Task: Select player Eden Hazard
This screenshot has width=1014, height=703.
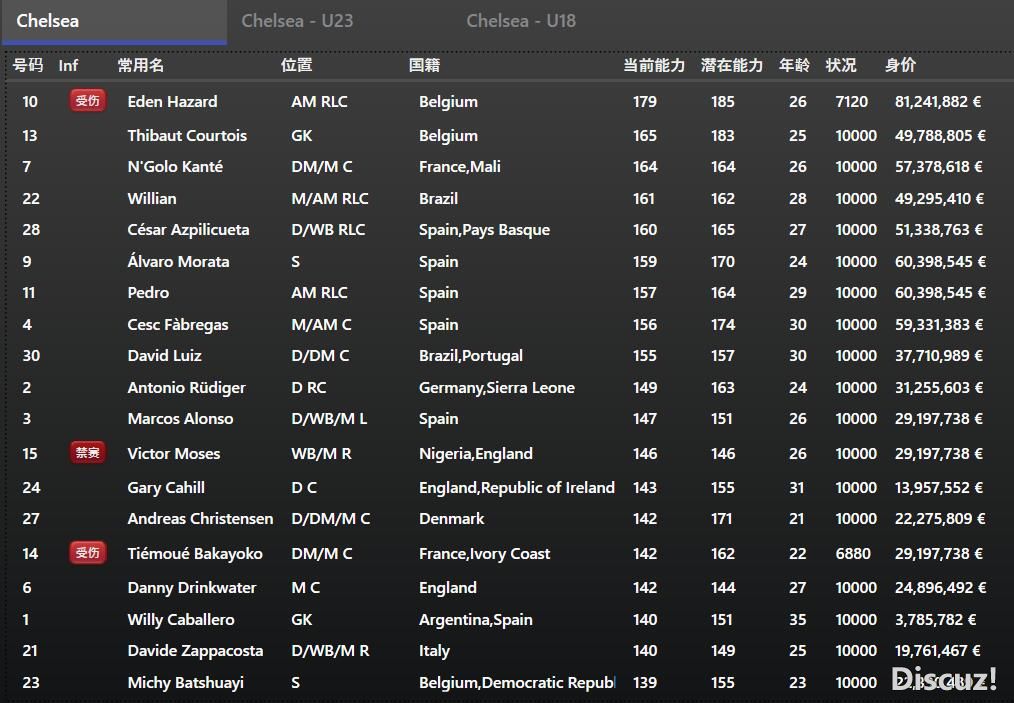Action: tap(173, 102)
